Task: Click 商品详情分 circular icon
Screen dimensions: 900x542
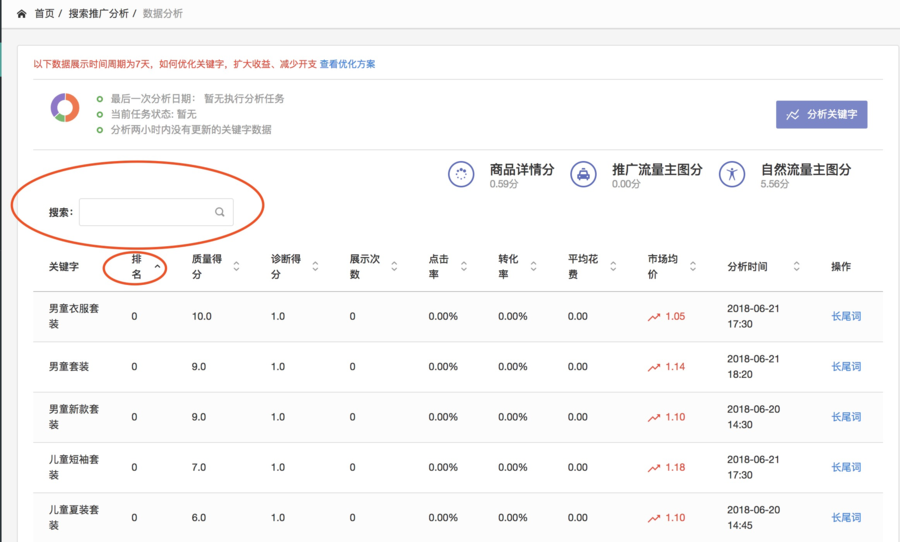Action: tap(461, 174)
